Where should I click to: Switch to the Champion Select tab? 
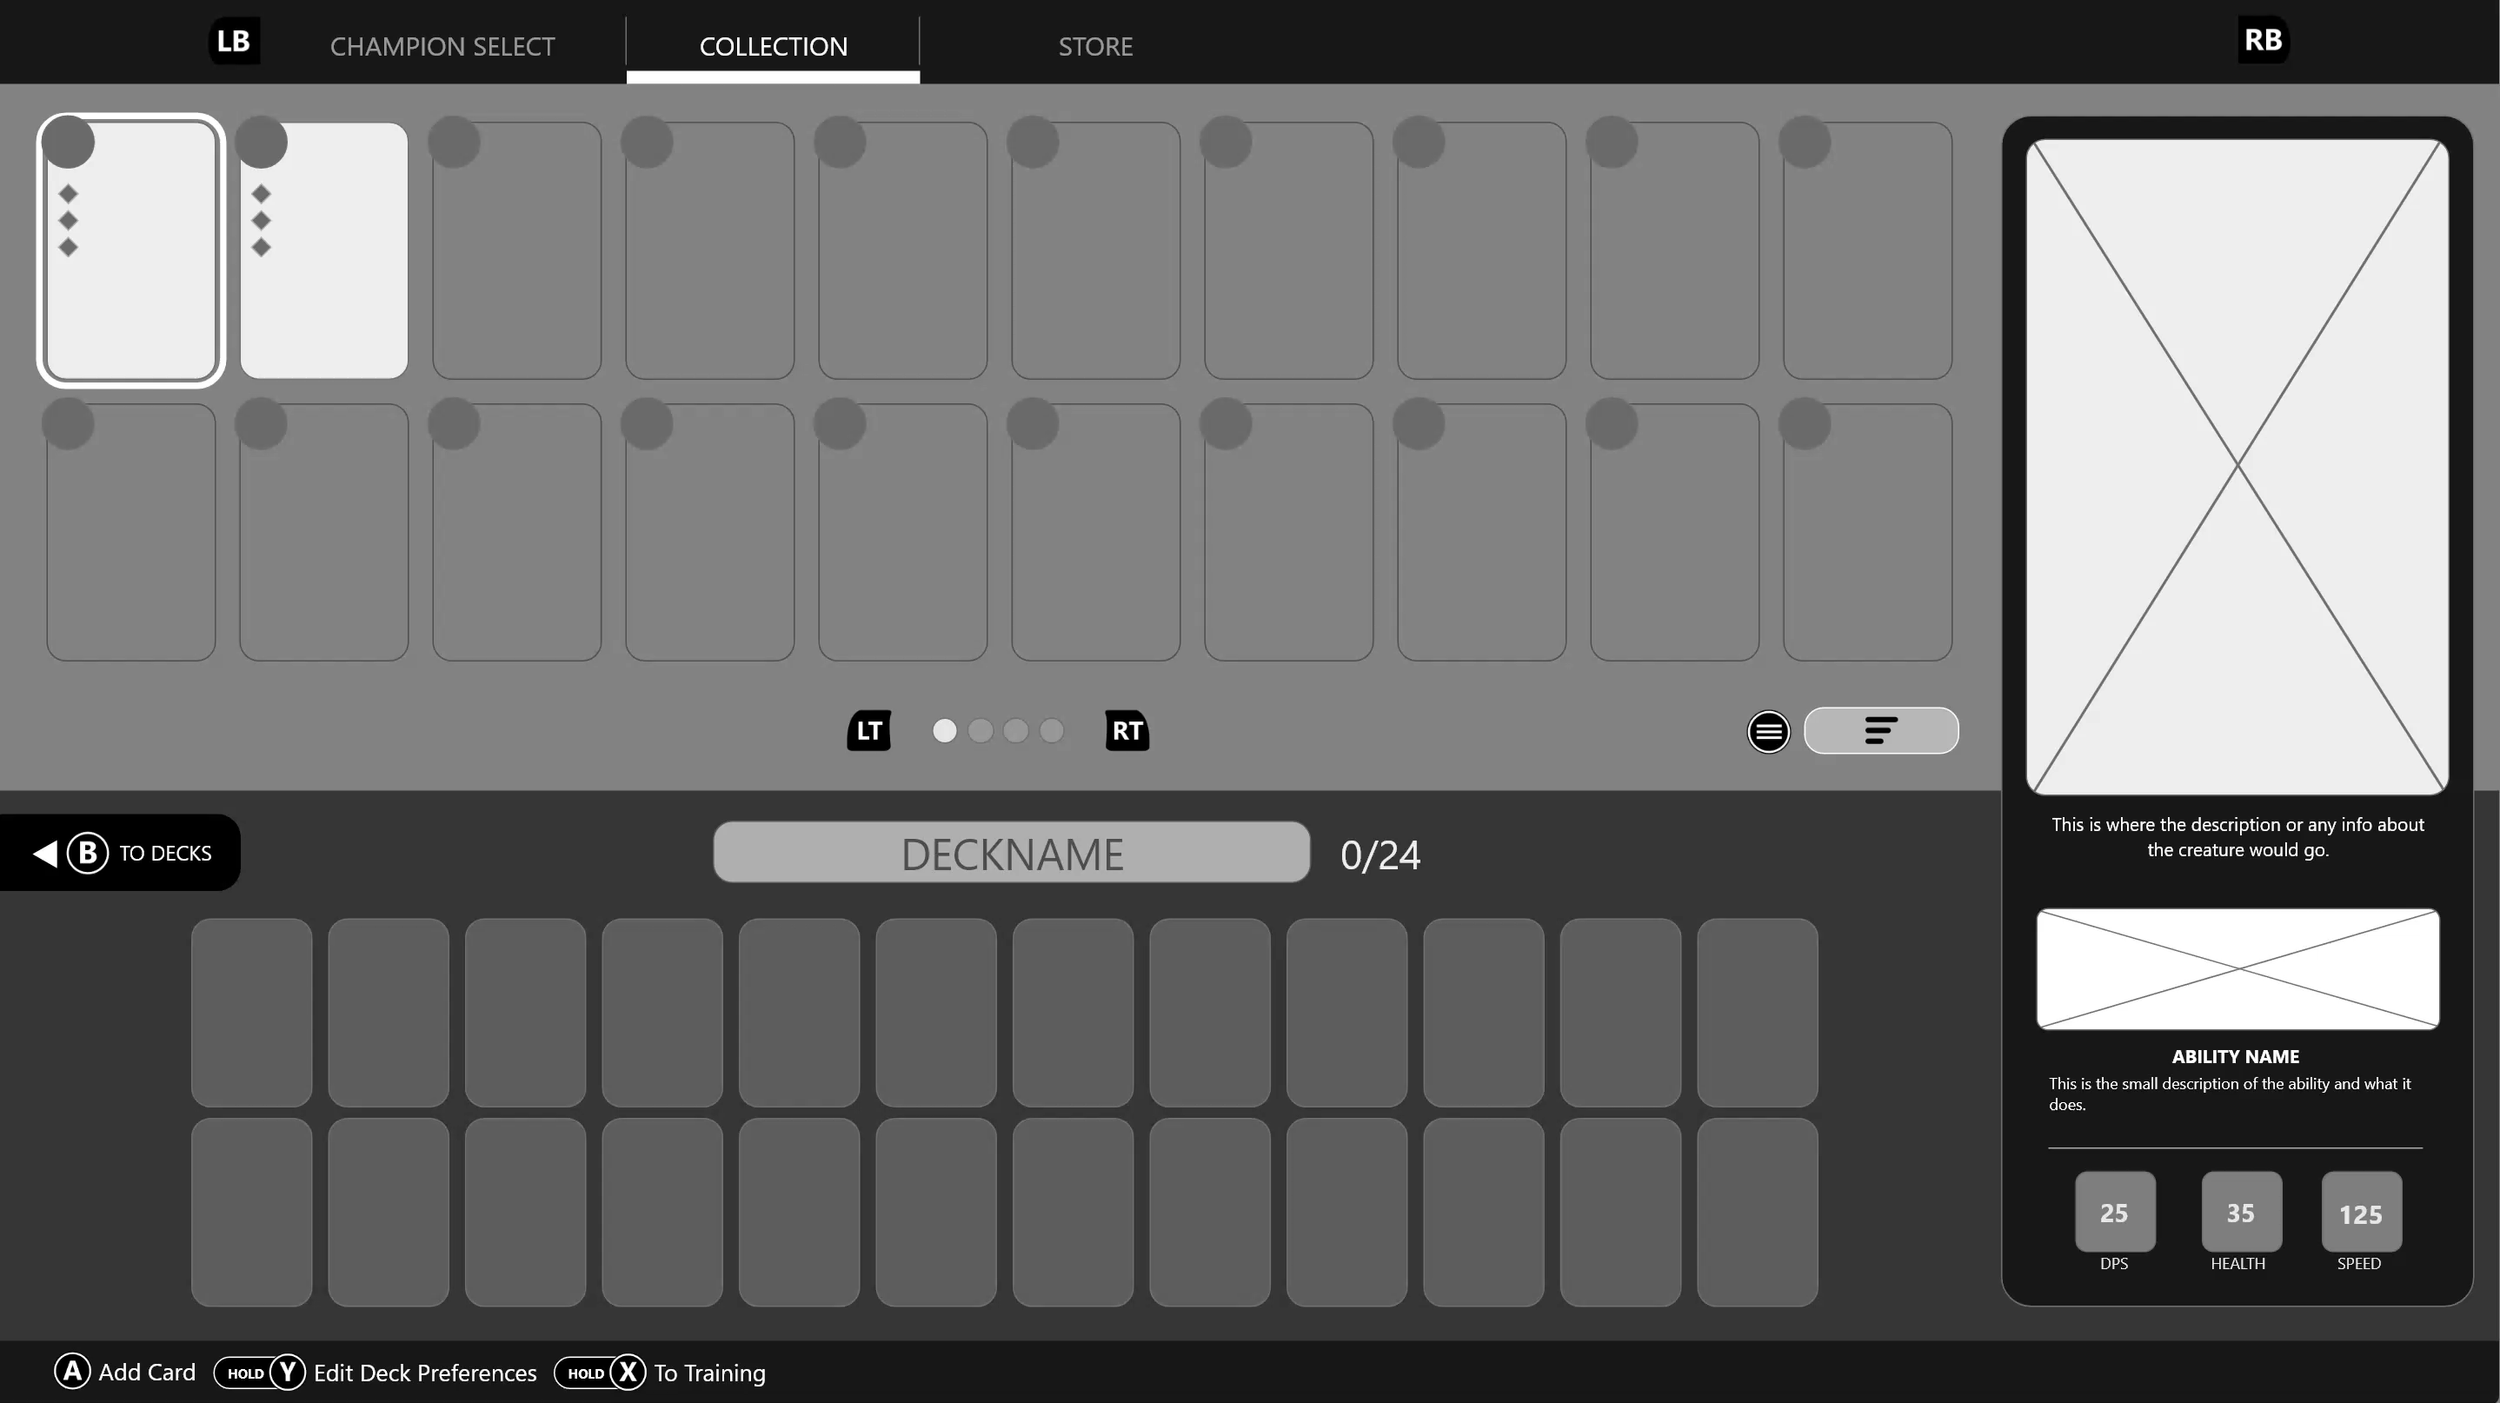[x=443, y=45]
